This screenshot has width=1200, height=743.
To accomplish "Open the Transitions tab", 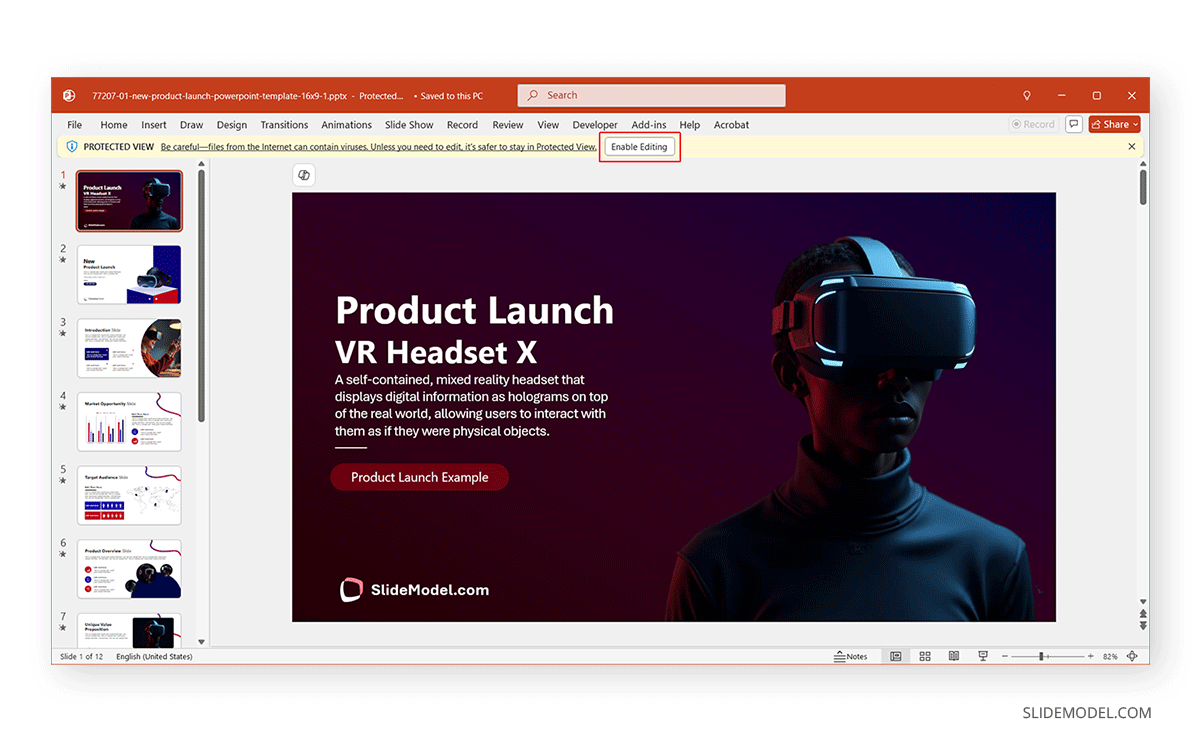I will tap(284, 125).
